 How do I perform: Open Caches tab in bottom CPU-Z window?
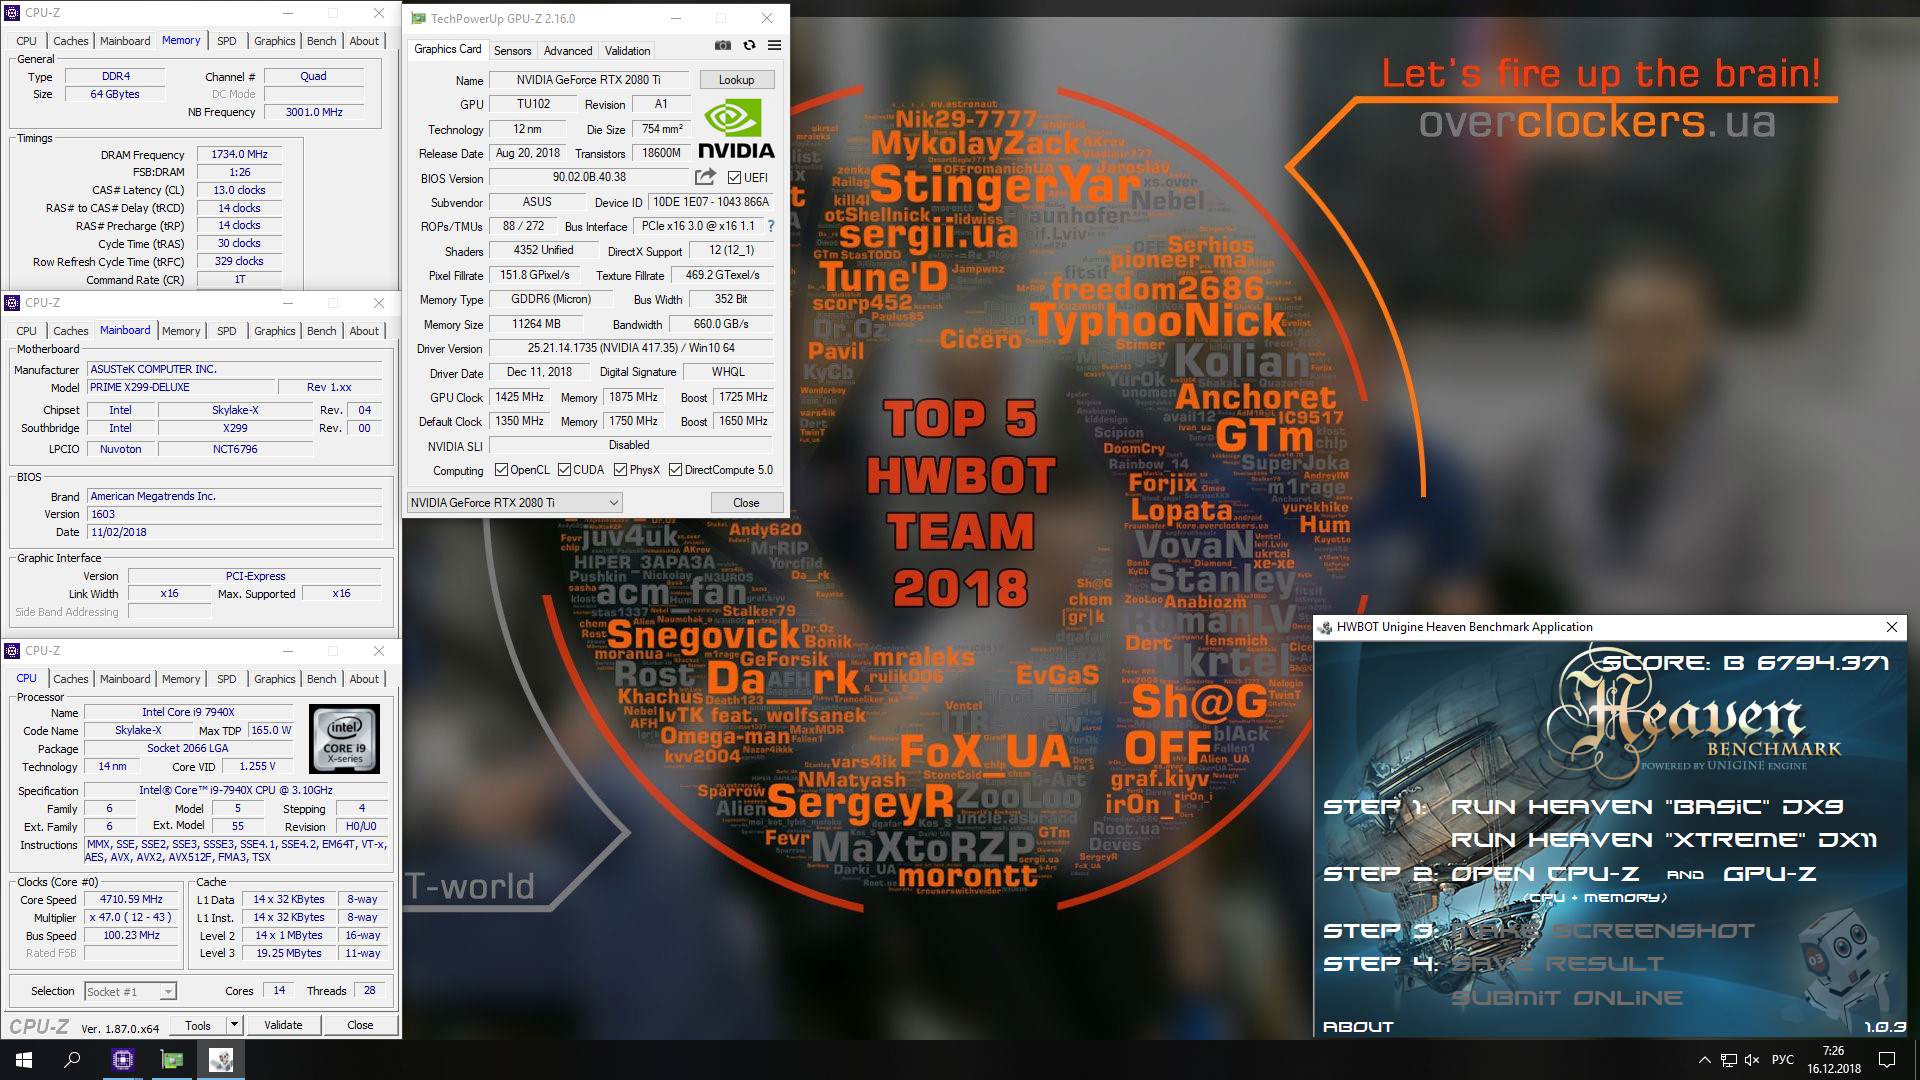point(71,679)
